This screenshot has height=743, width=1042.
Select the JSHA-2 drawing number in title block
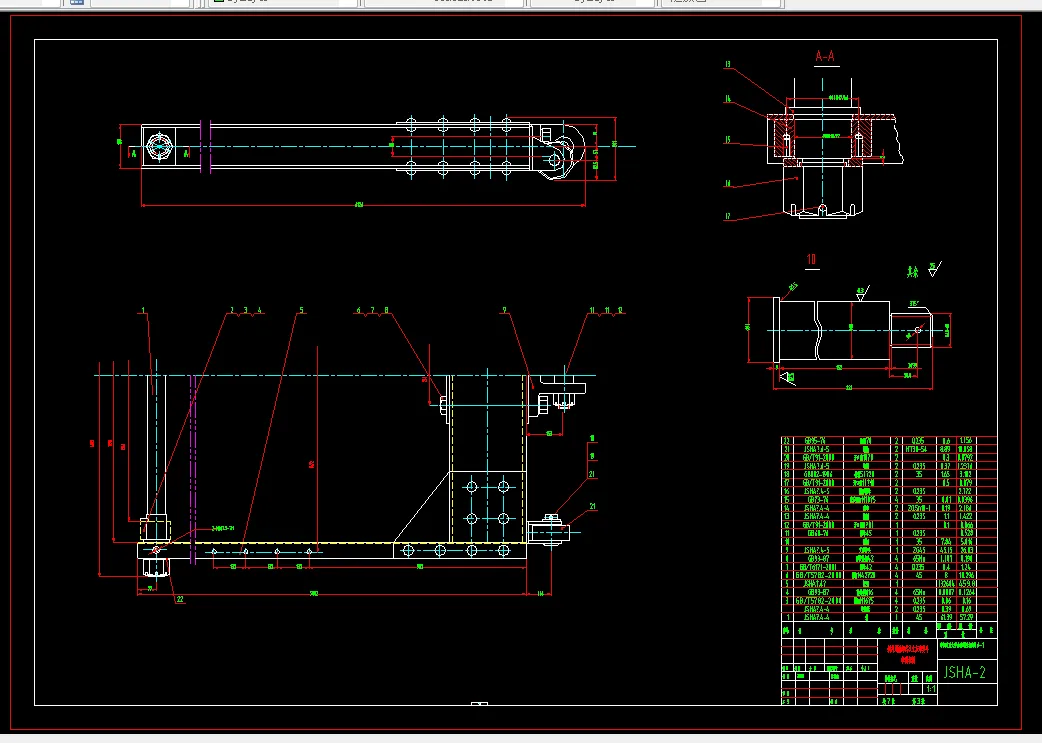(x=964, y=673)
